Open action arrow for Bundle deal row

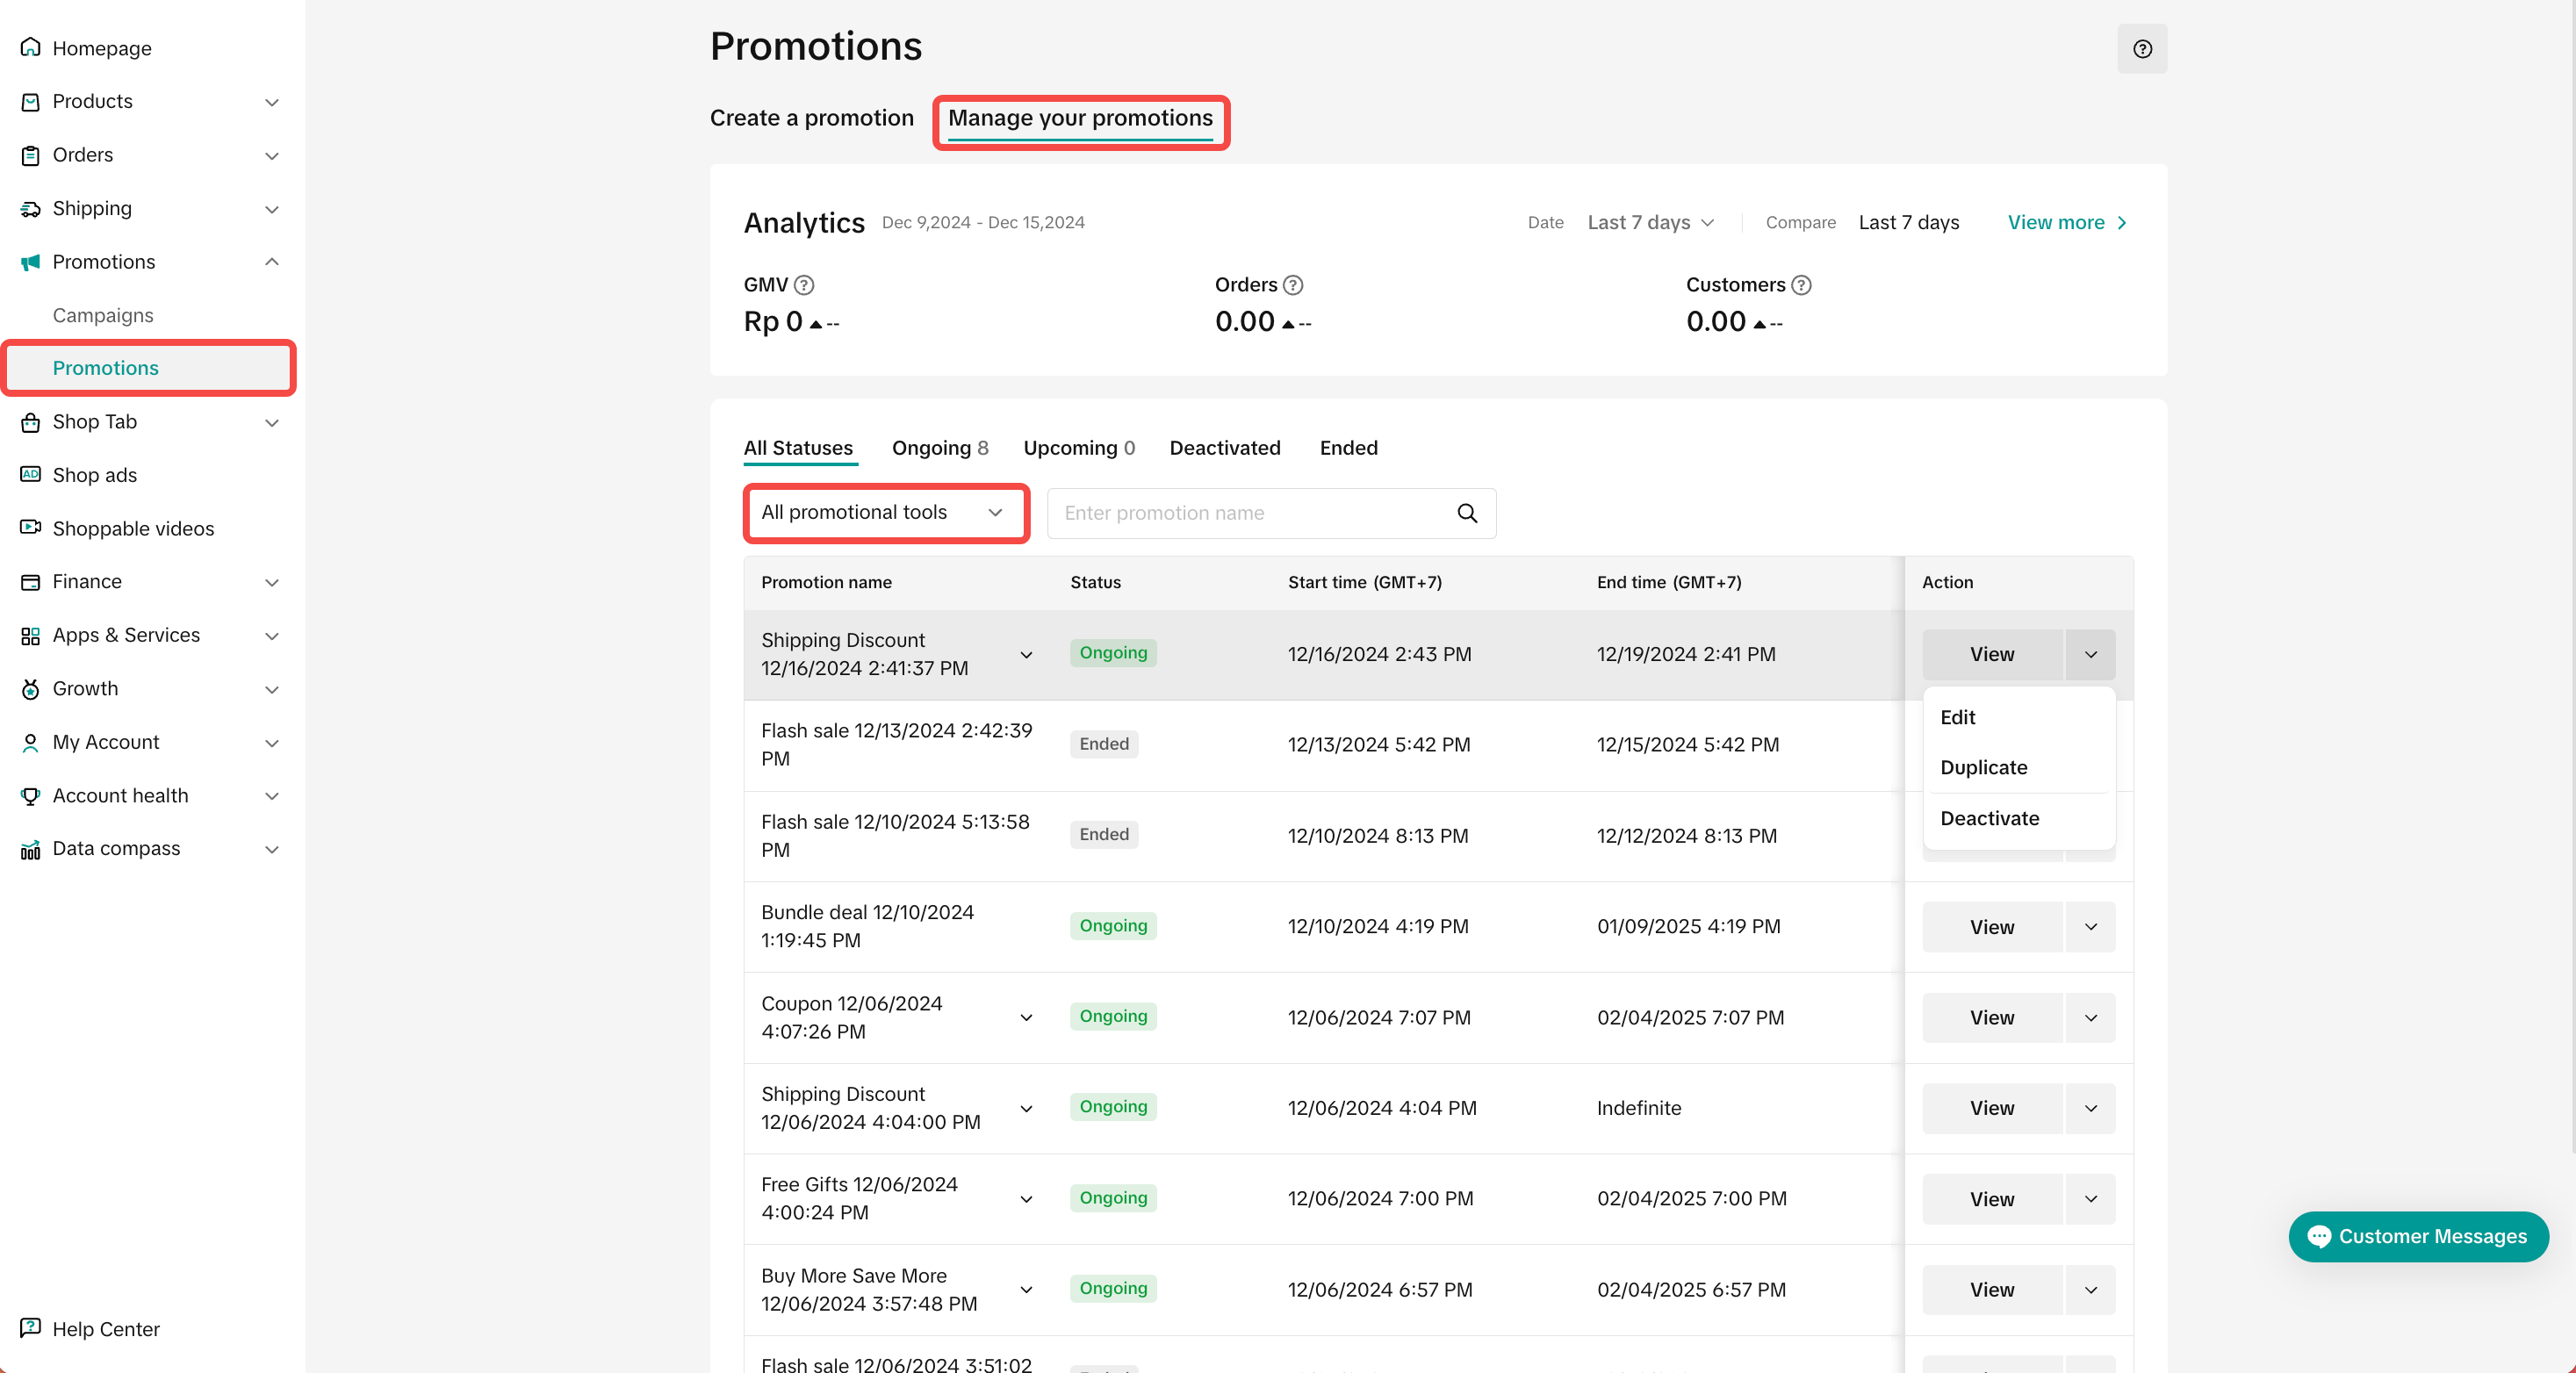tap(2090, 926)
